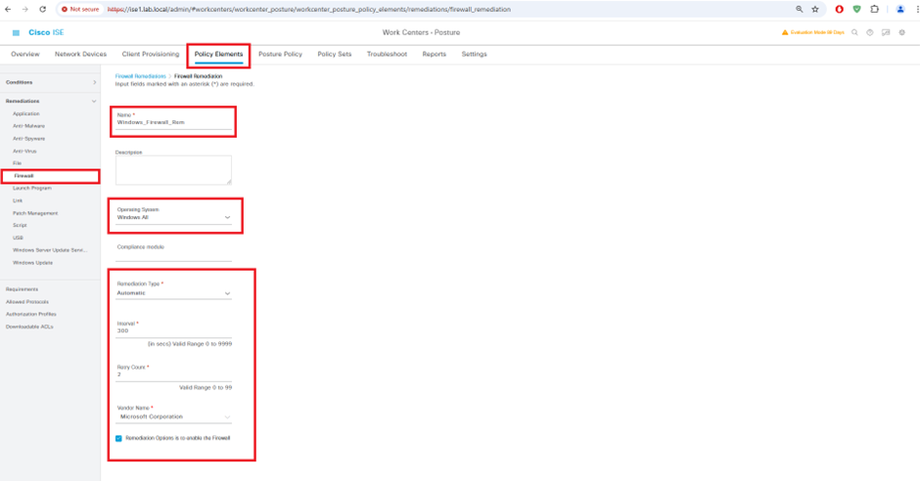This screenshot has height=481, width=920.
Task: Click the Description text area
Action: 174,170
